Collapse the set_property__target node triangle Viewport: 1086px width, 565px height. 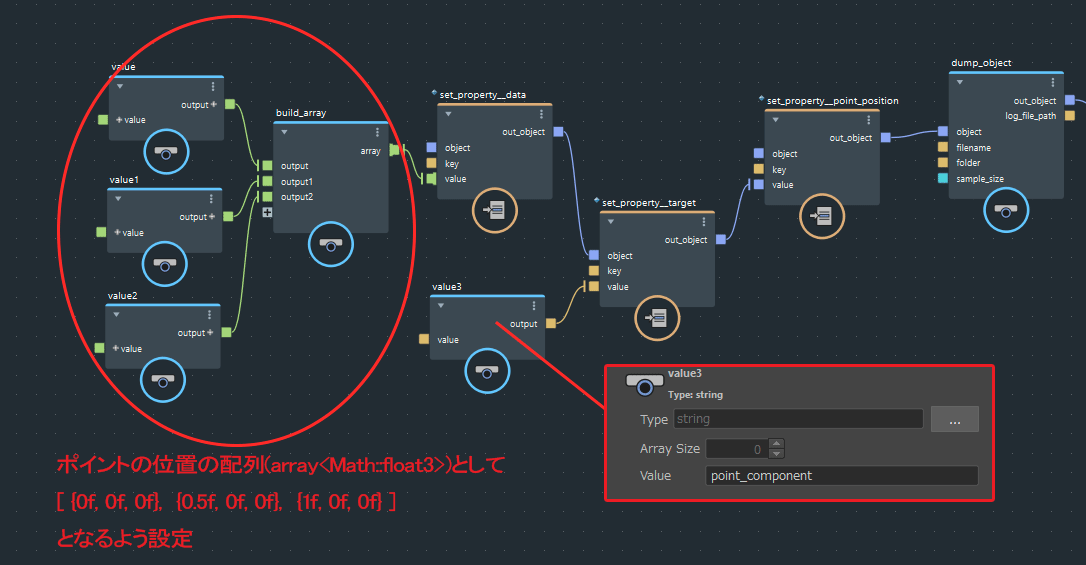(x=610, y=221)
